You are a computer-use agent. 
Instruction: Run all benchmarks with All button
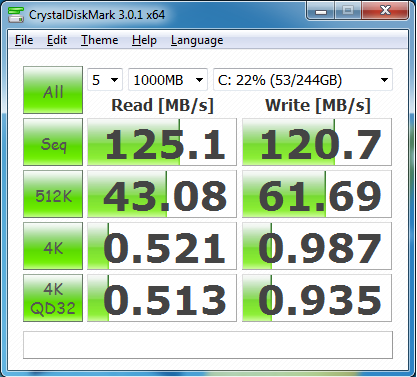pos(53,90)
